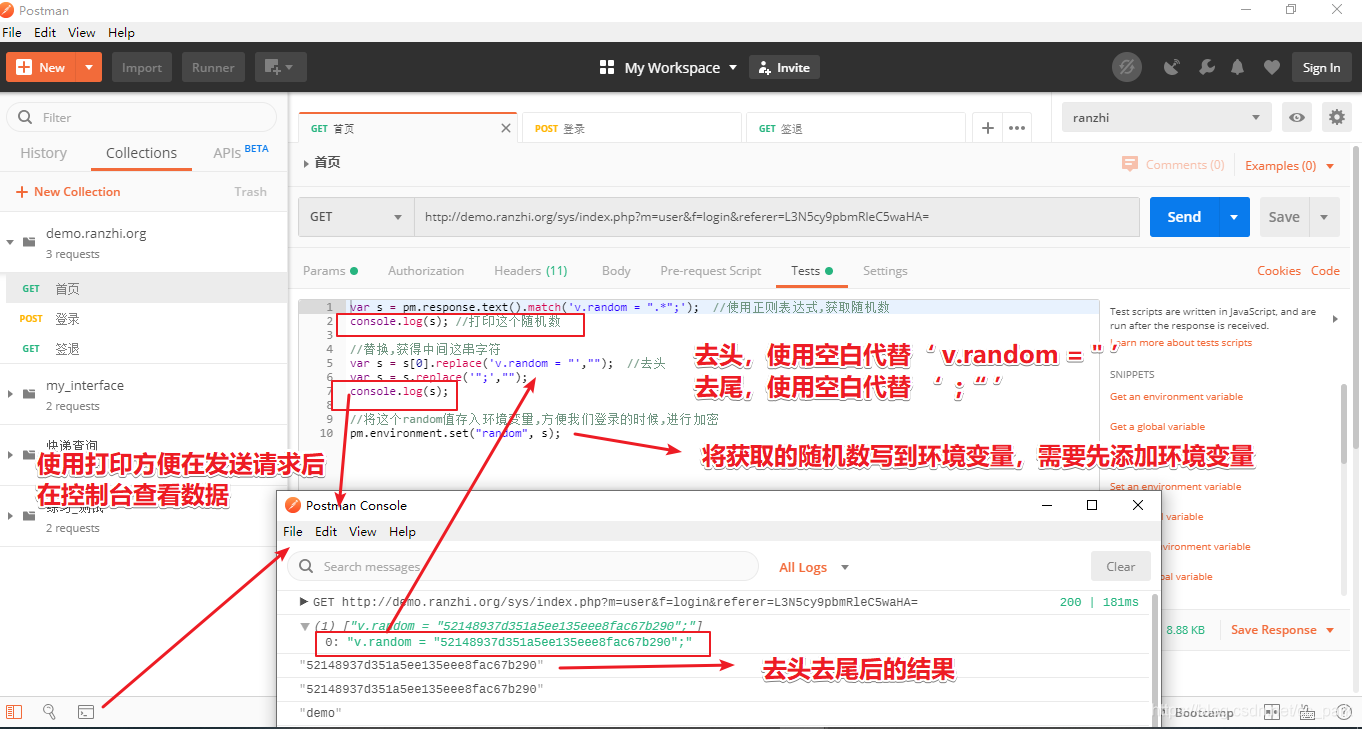The width and height of the screenshot is (1362, 729).
Task: Add a new request tab with plus
Action: tap(988, 128)
